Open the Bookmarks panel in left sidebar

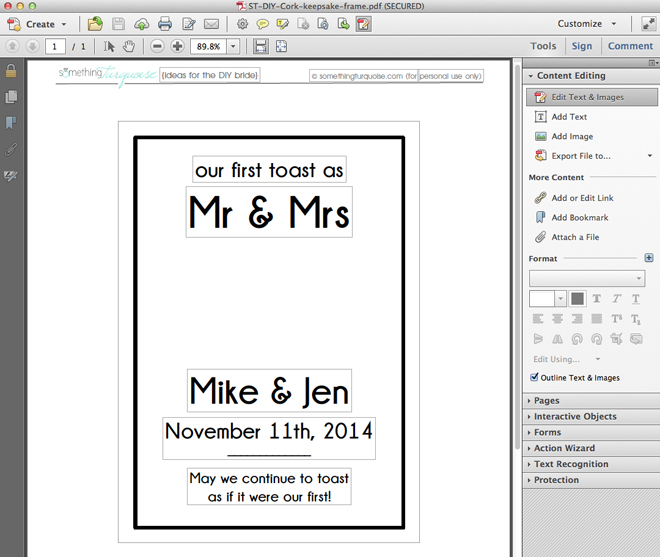[x=11, y=123]
